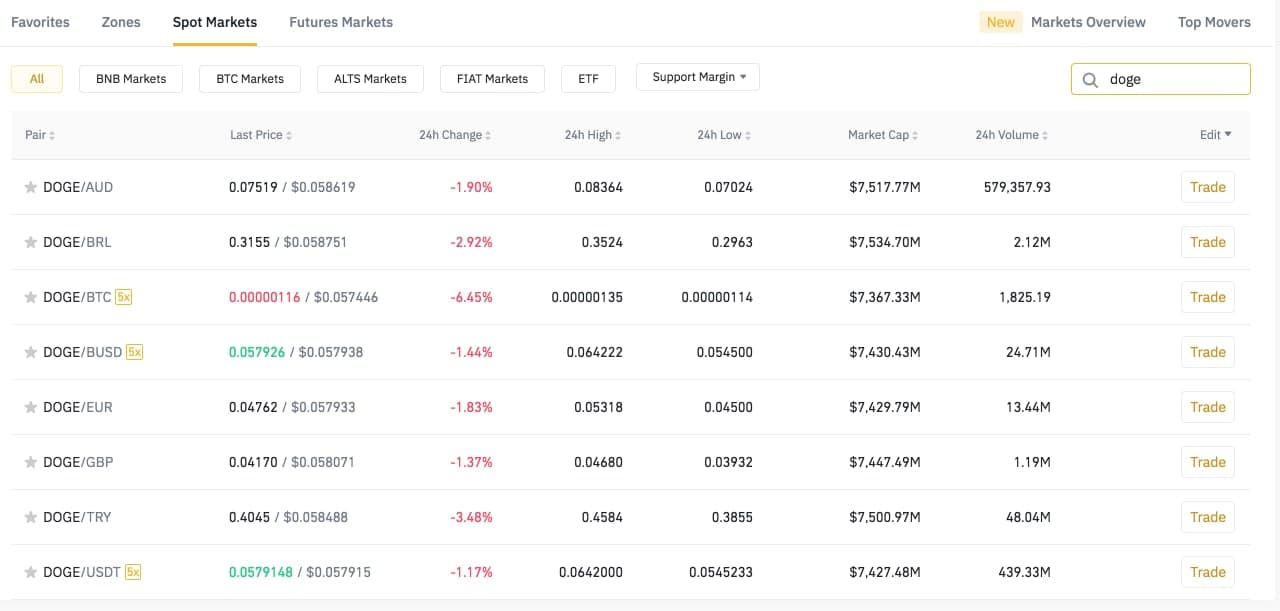
Task: Sort by 24h Volume column
Action: point(1013,135)
